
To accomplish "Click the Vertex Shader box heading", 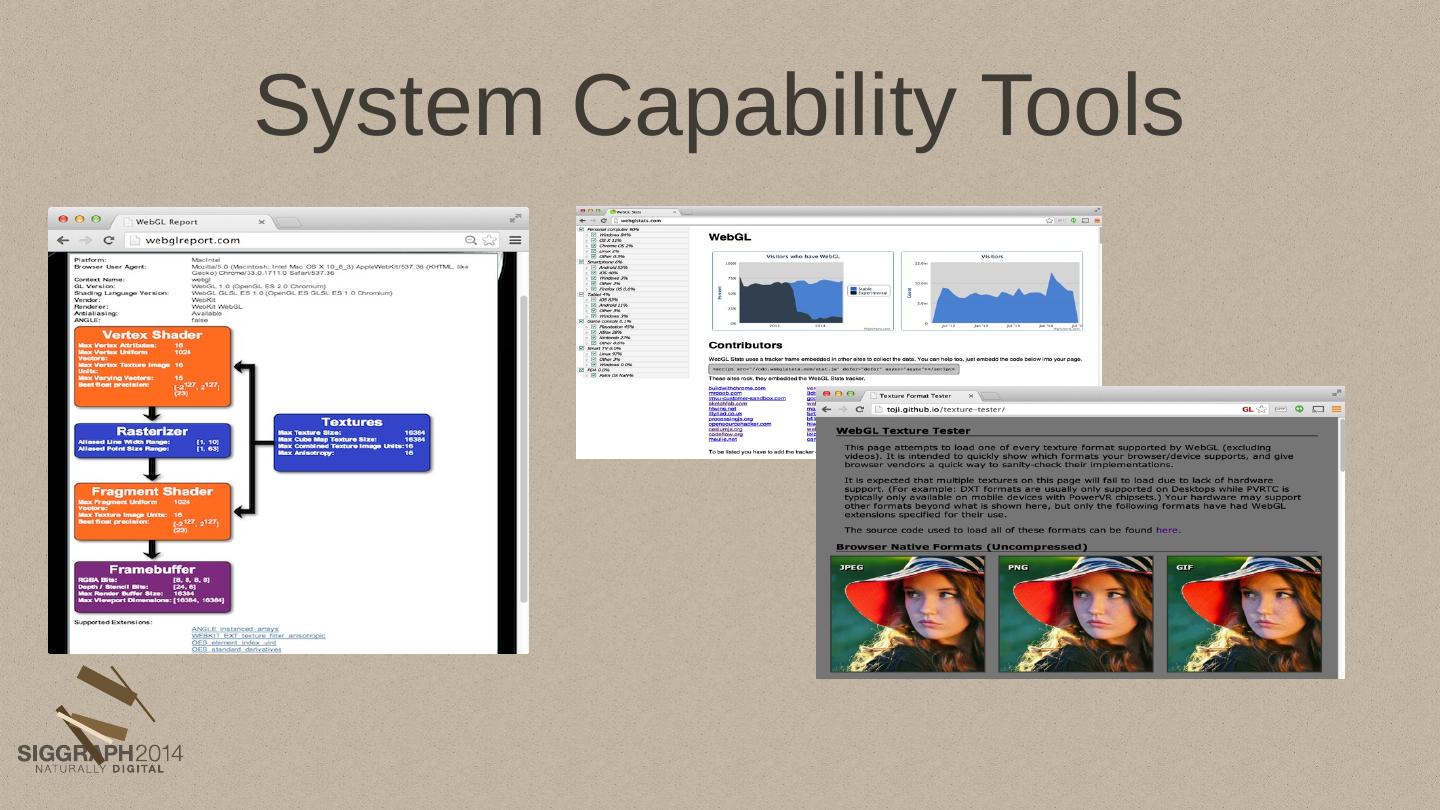I will [152, 335].
